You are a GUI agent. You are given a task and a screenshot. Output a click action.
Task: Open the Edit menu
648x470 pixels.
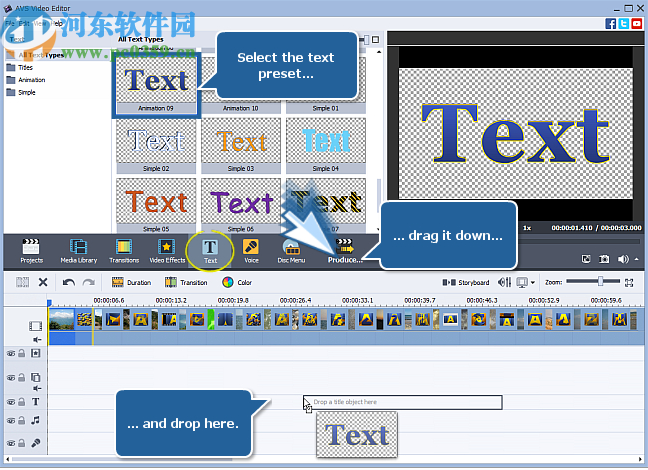[x=24, y=24]
